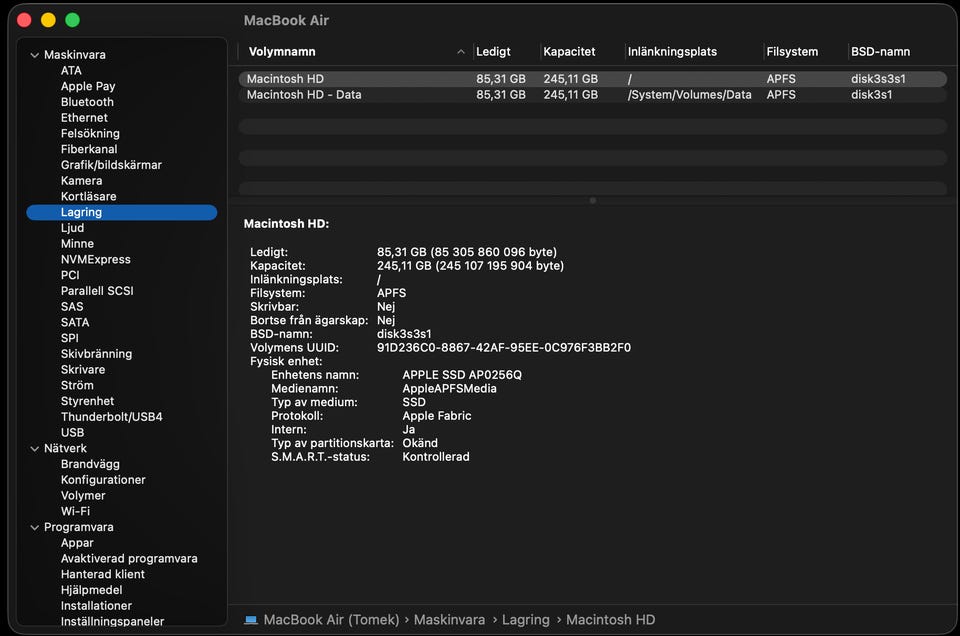Select Ljud in the sidebar

72,228
